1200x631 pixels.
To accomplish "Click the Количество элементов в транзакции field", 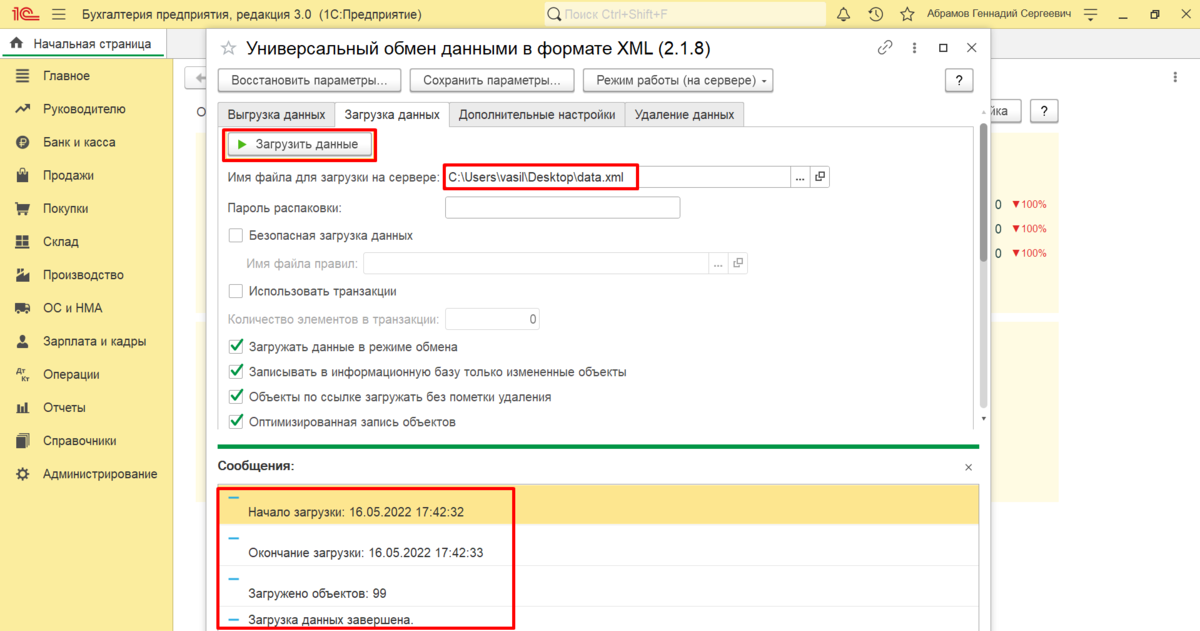I will point(493,320).
